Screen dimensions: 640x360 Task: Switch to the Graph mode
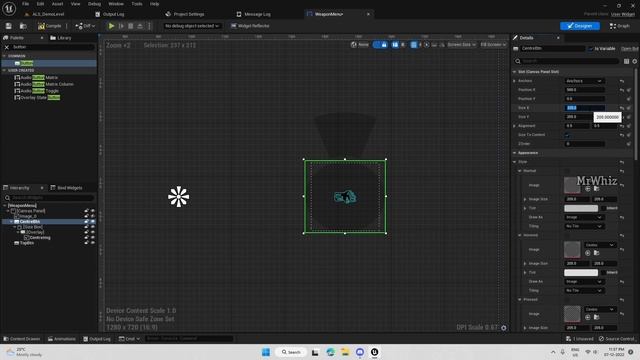[x=620, y=26]
